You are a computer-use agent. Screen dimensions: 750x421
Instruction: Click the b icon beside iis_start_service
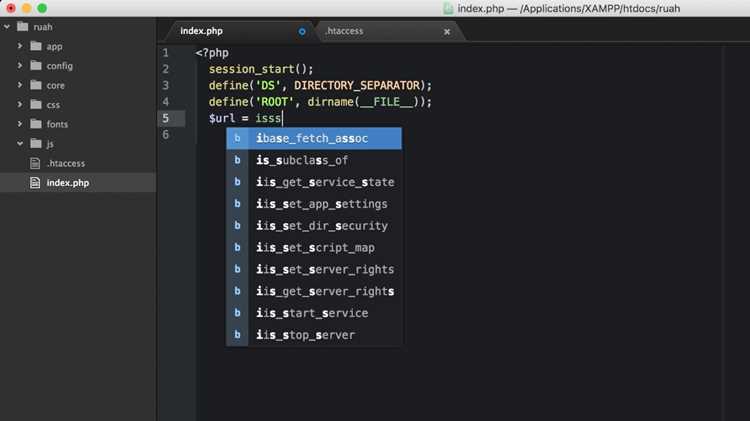tap(237, 313)
